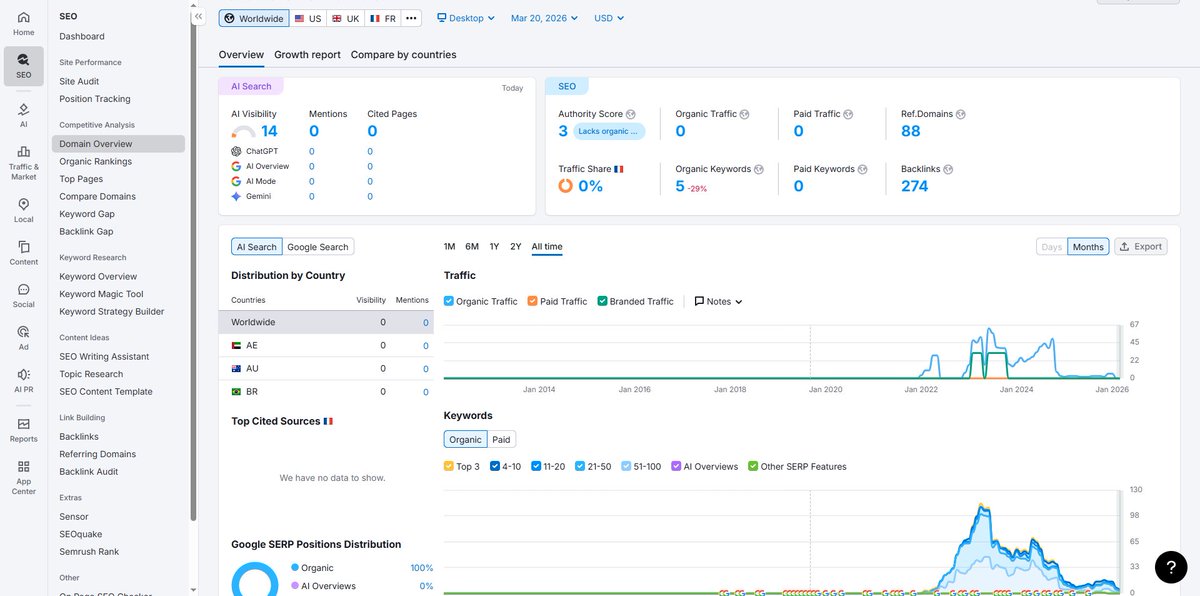Select the 6M time range
This screenshot has width=1200, height=596.
(472, 246)
